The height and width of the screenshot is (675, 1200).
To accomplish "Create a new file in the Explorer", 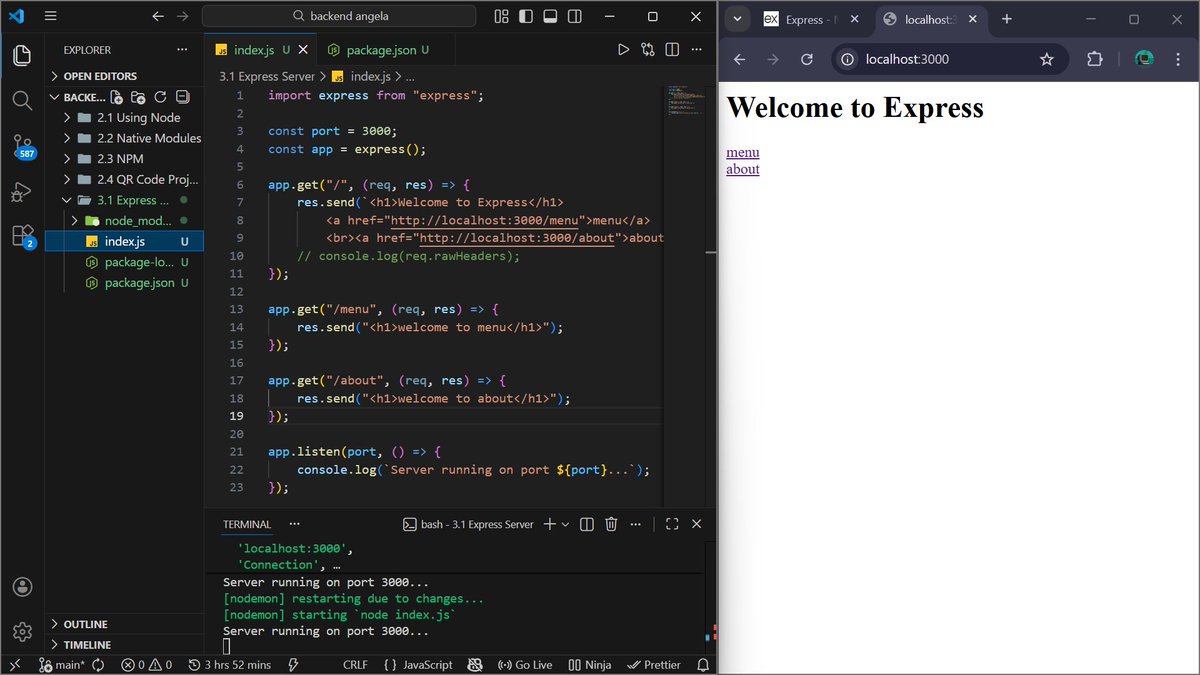I will (115, 97).
